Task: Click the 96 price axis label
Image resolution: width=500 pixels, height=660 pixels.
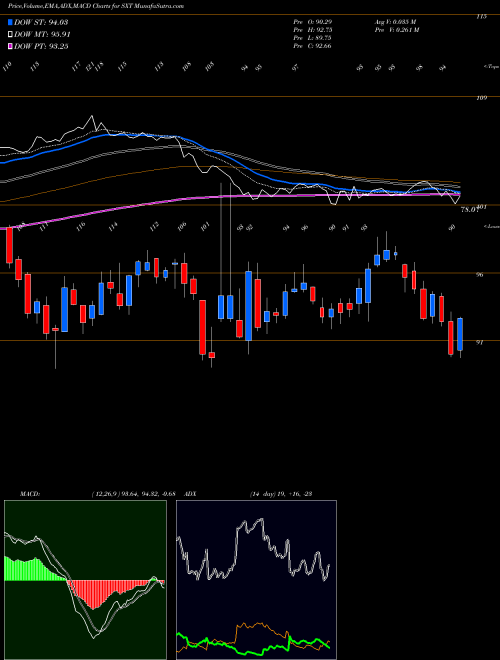Action: (479, 275)
